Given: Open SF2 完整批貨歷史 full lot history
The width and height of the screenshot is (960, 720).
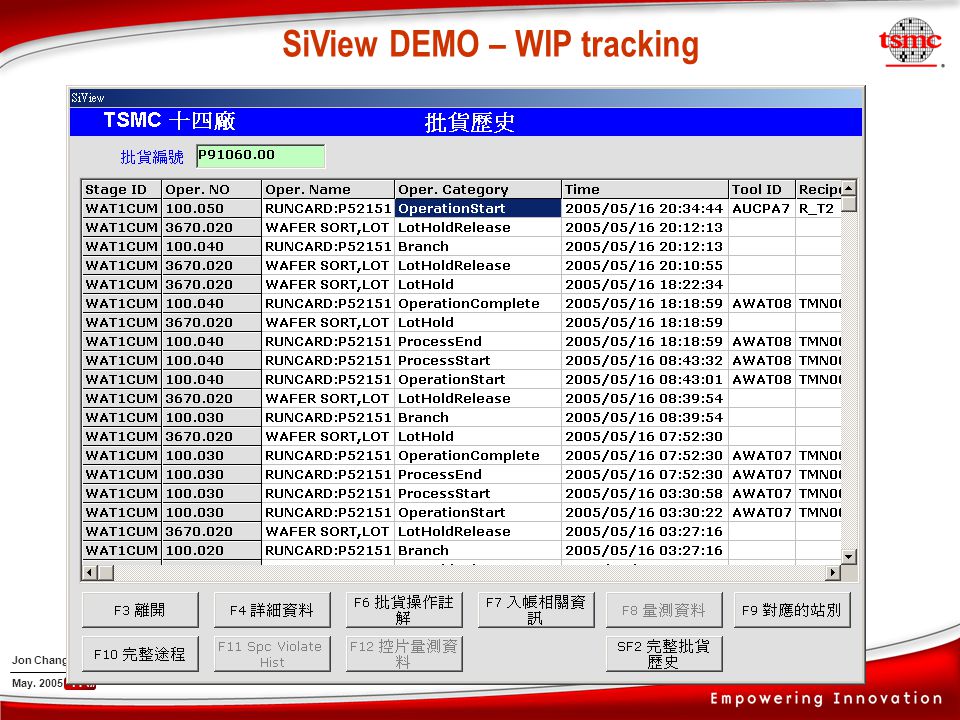Looking at the screenshot, I should (664, 654).
